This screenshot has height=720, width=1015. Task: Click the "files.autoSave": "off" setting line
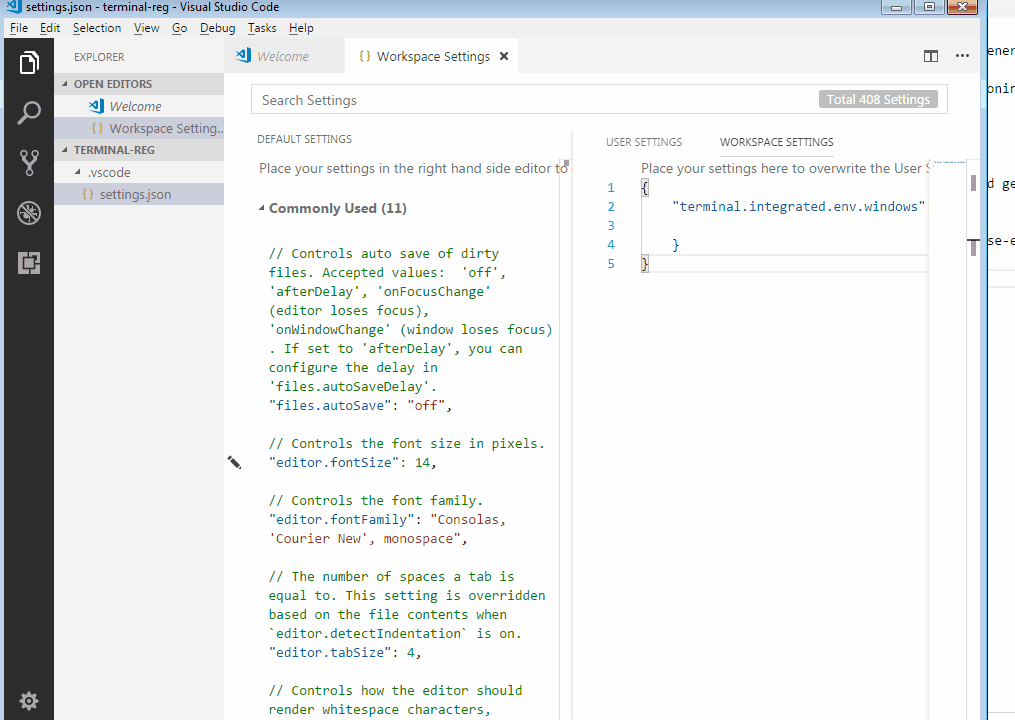tap(360, 405)
